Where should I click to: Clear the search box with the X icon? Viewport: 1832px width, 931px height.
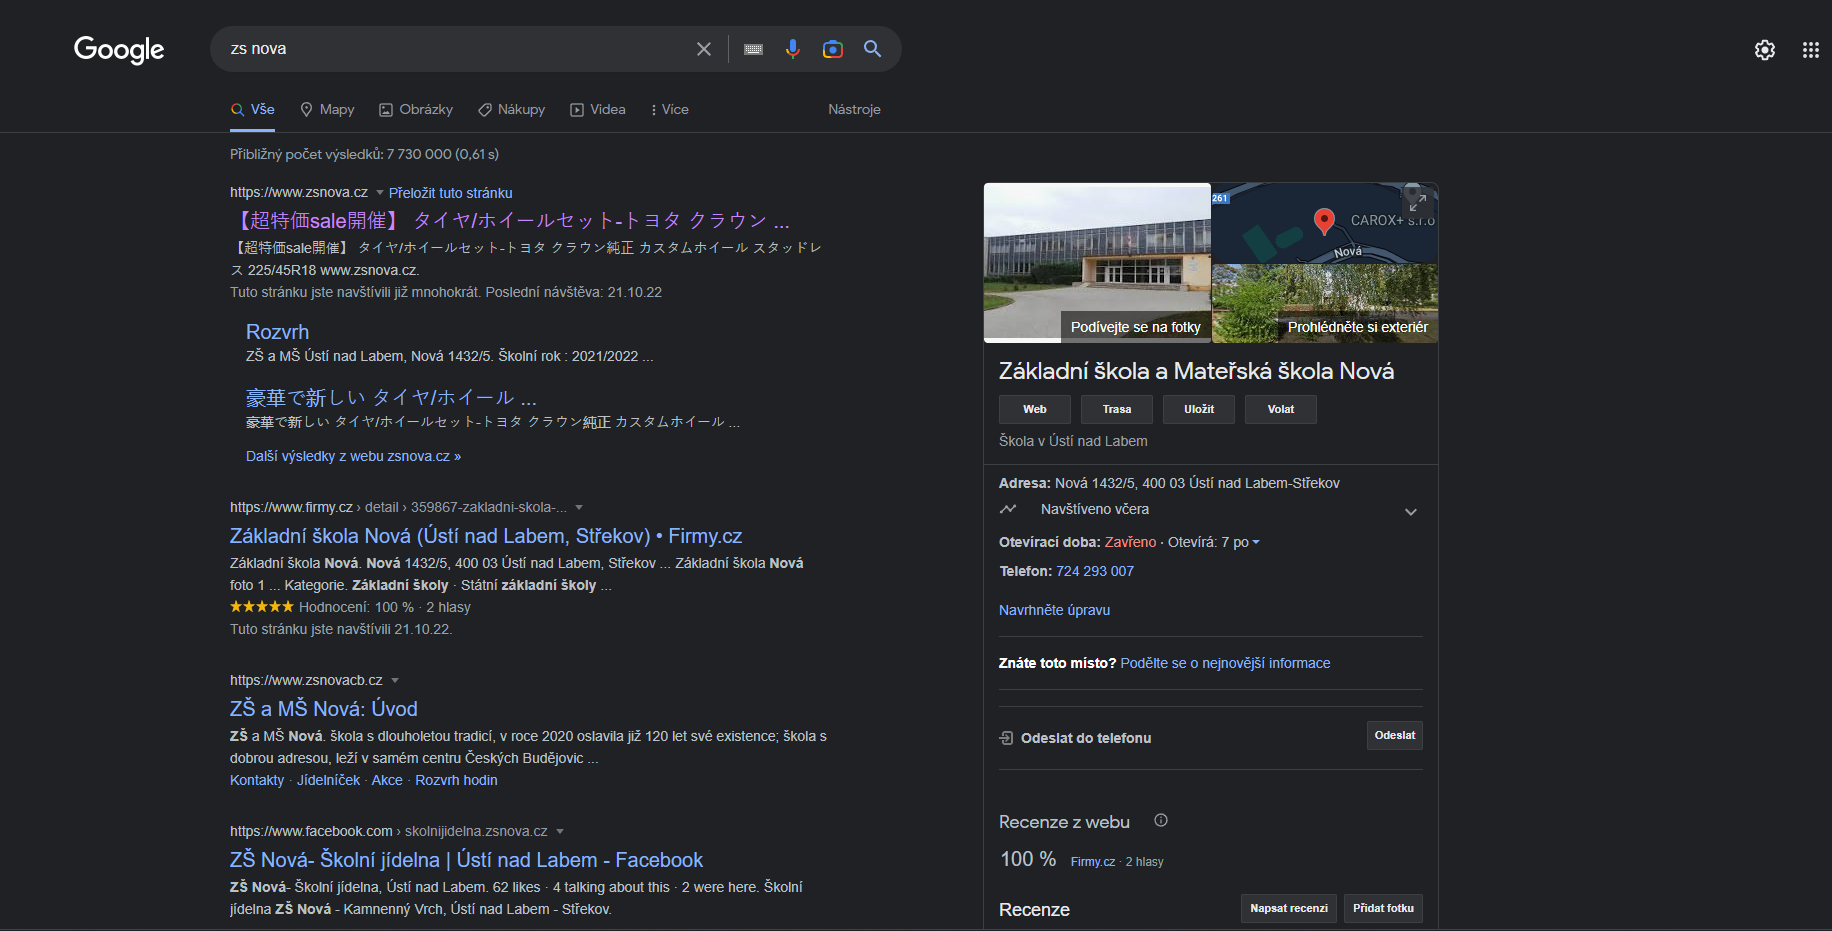(x=704, y=49)
